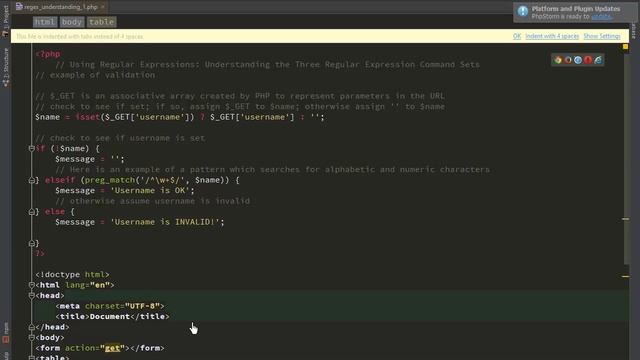
Task: Toggle fold marker at closing brace line
Action: tap(31, 243)
